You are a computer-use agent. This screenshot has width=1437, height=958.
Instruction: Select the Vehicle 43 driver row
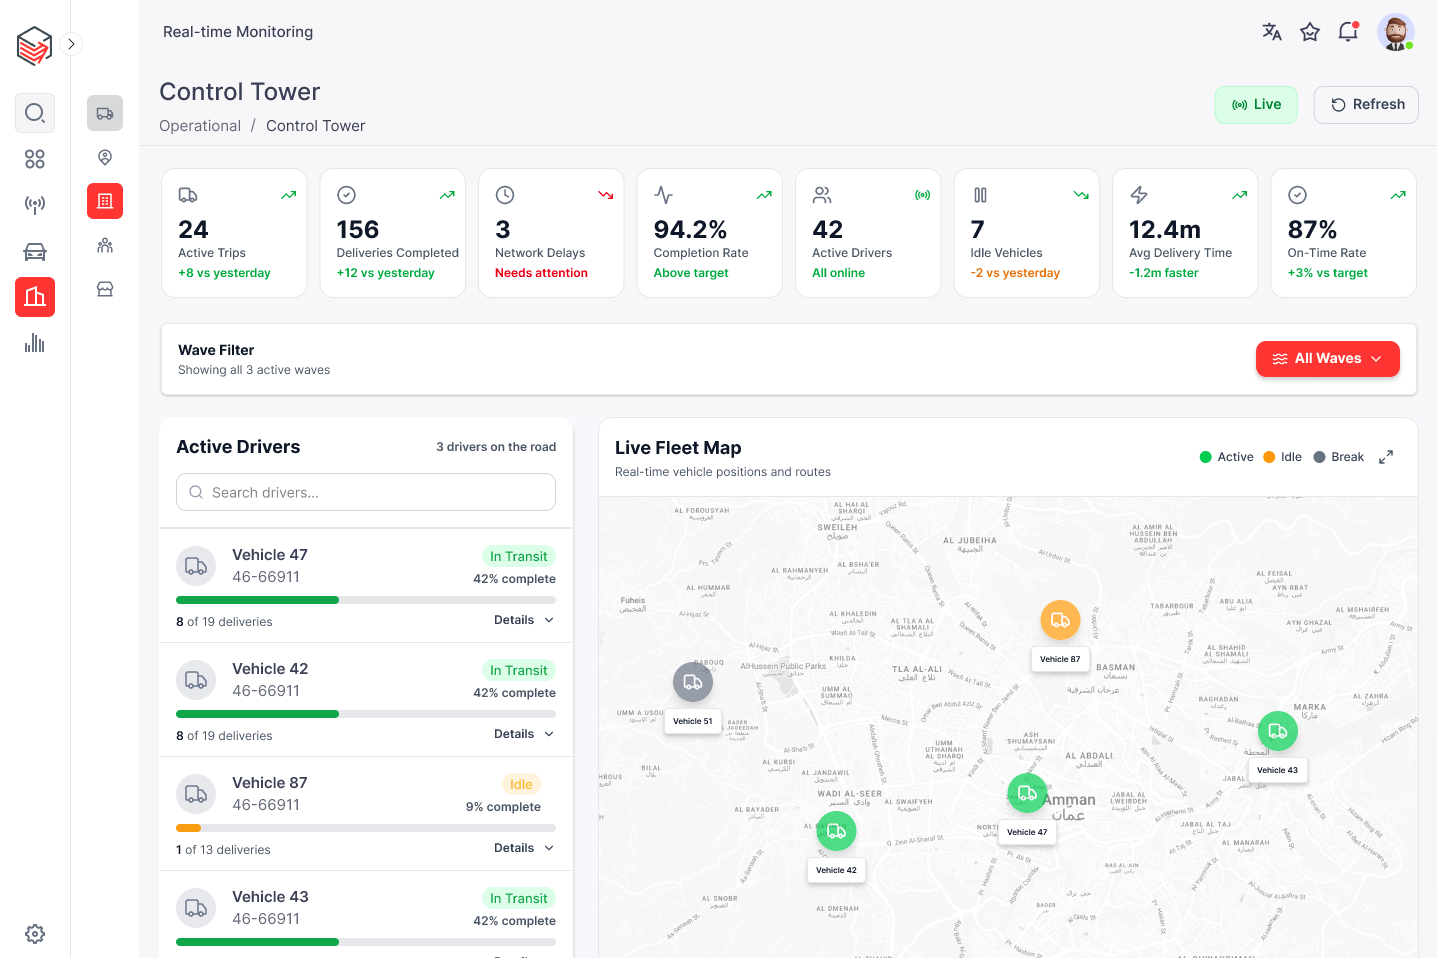(x=366, y=914)
